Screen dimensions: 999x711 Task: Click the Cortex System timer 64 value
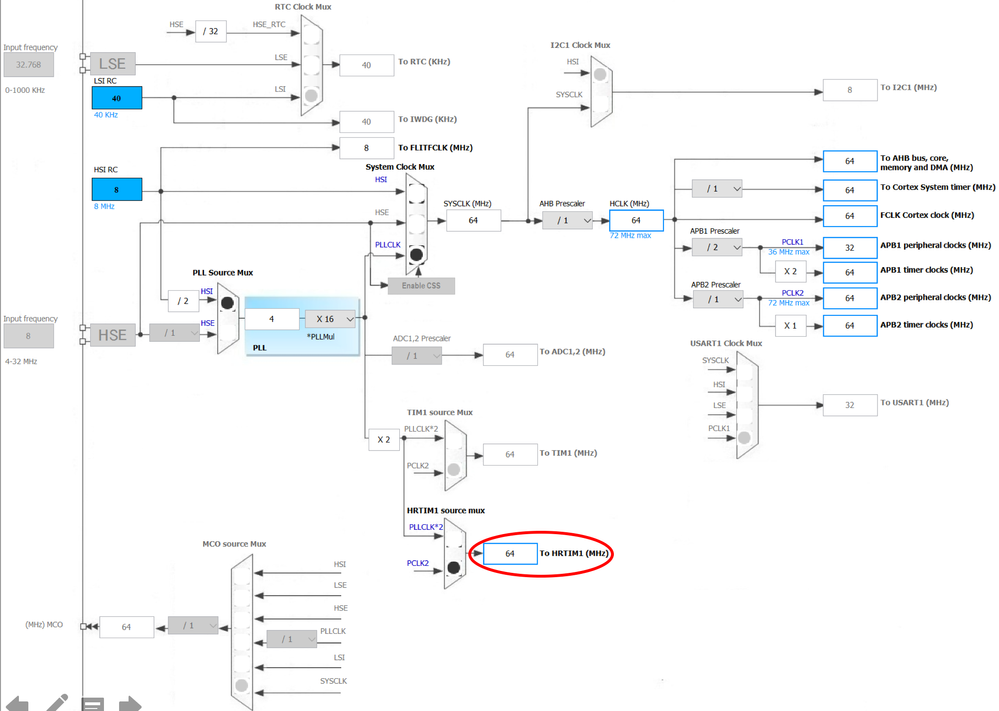850,190
